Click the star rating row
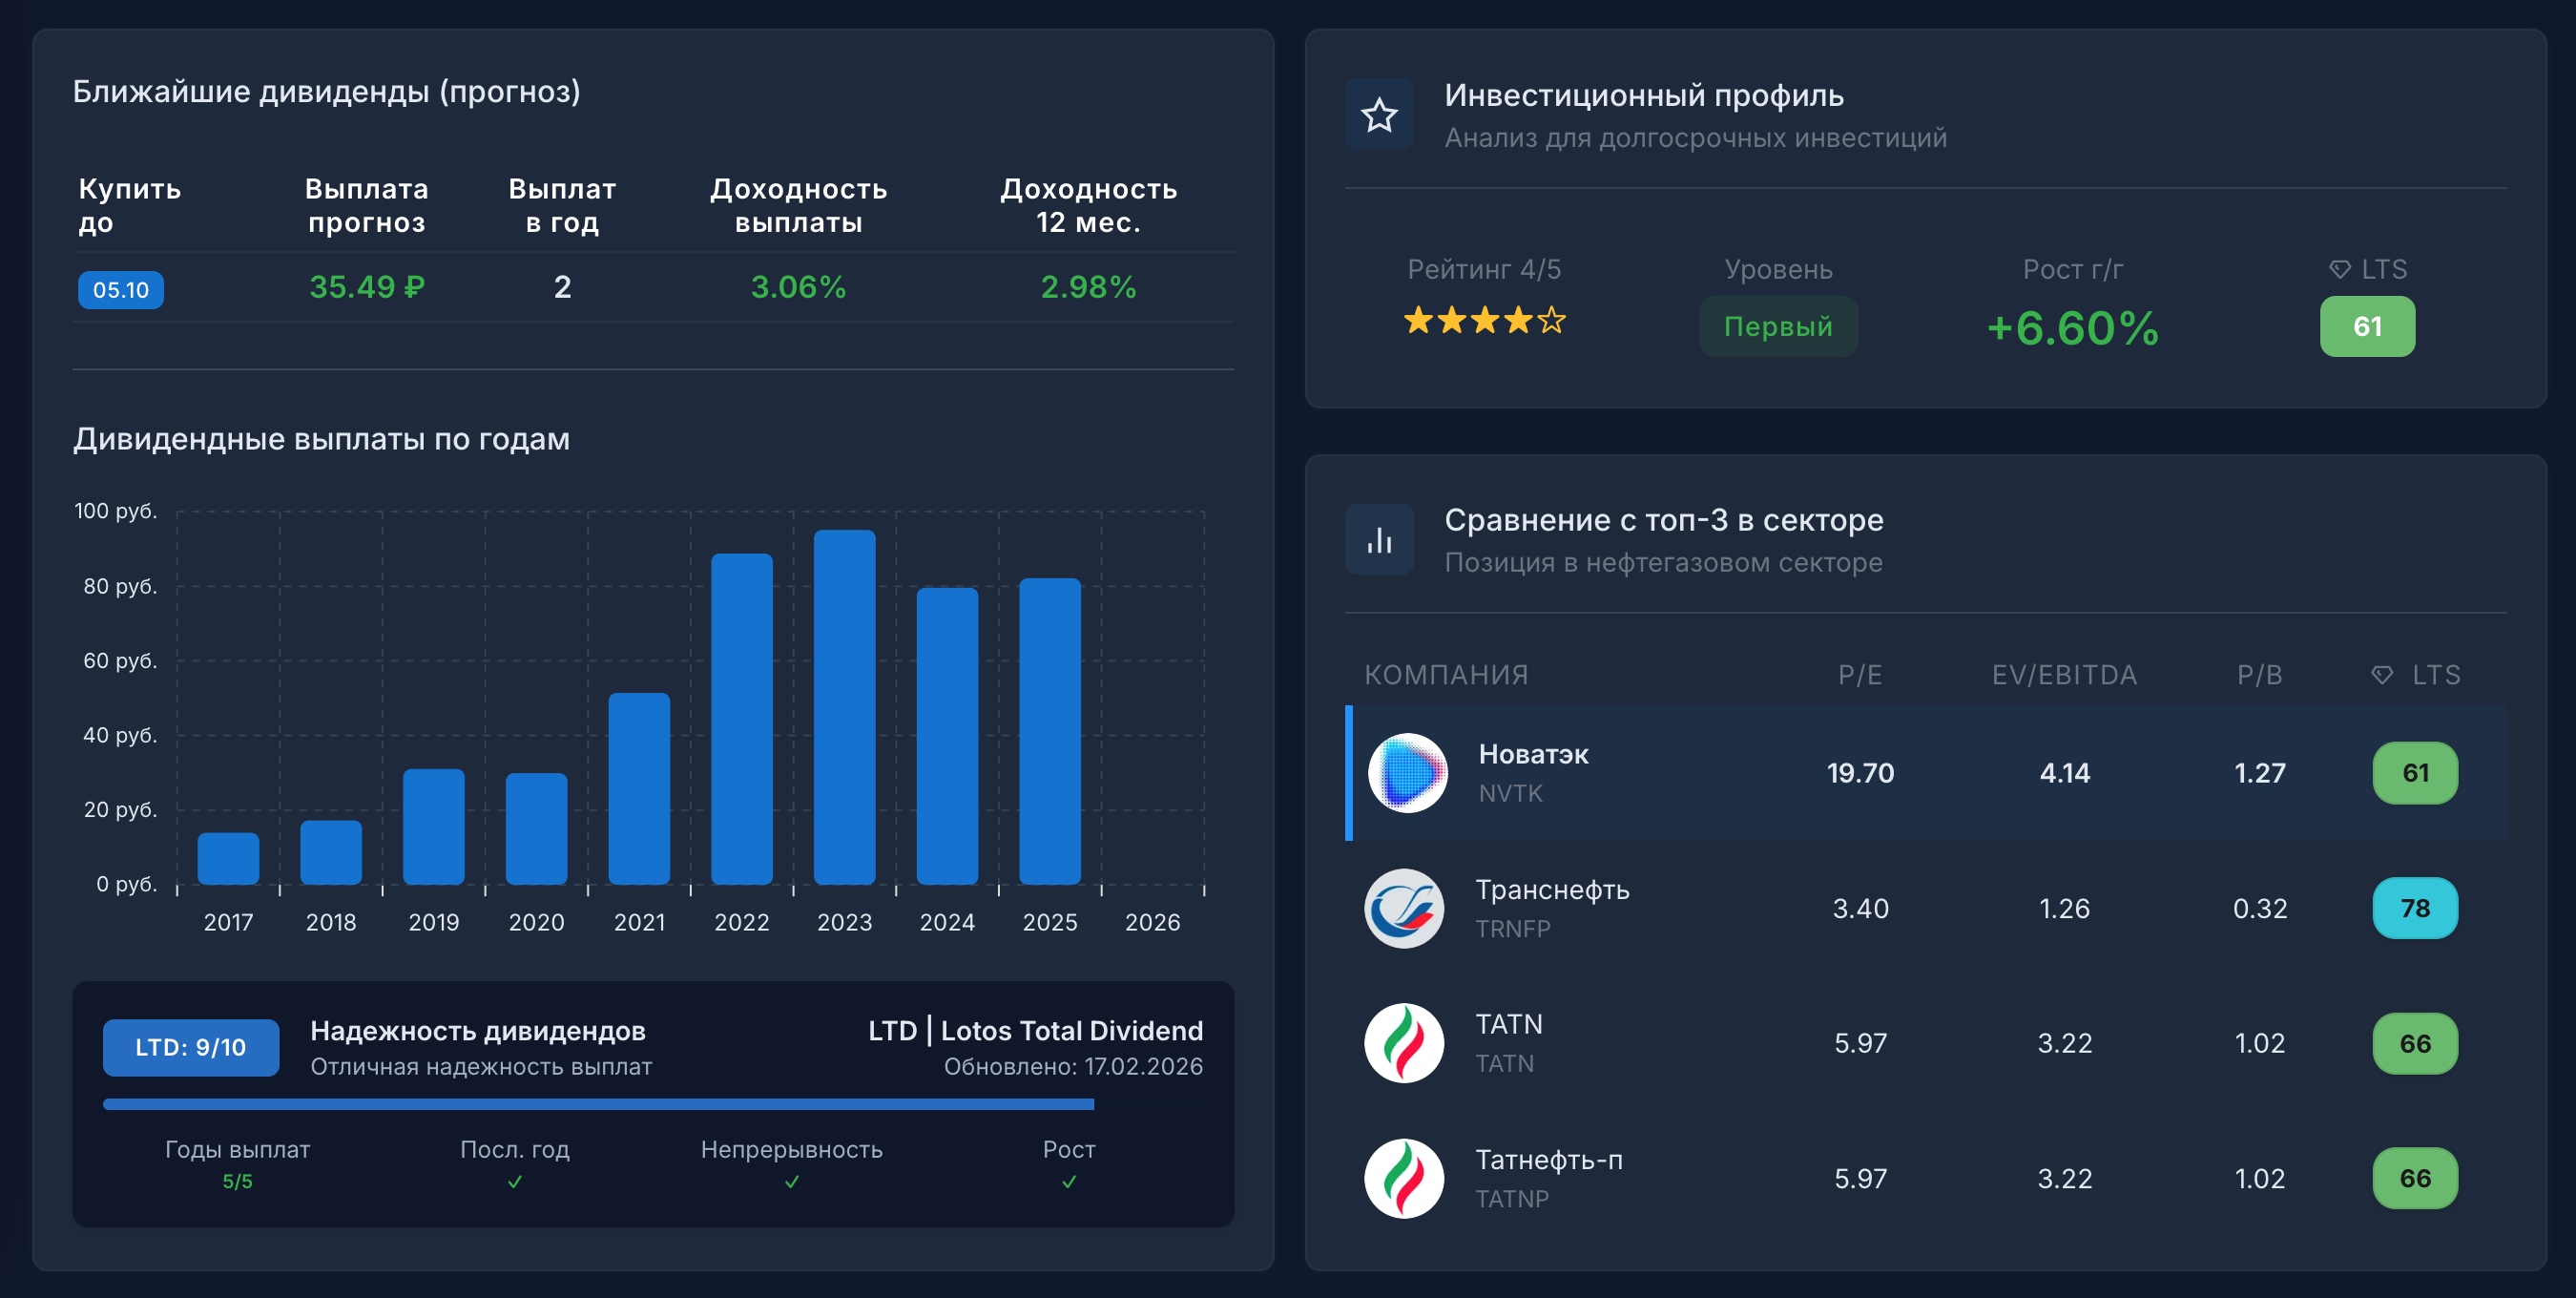Image resolution: width=2576 pixels, height=1298 pixels. 1484,321
